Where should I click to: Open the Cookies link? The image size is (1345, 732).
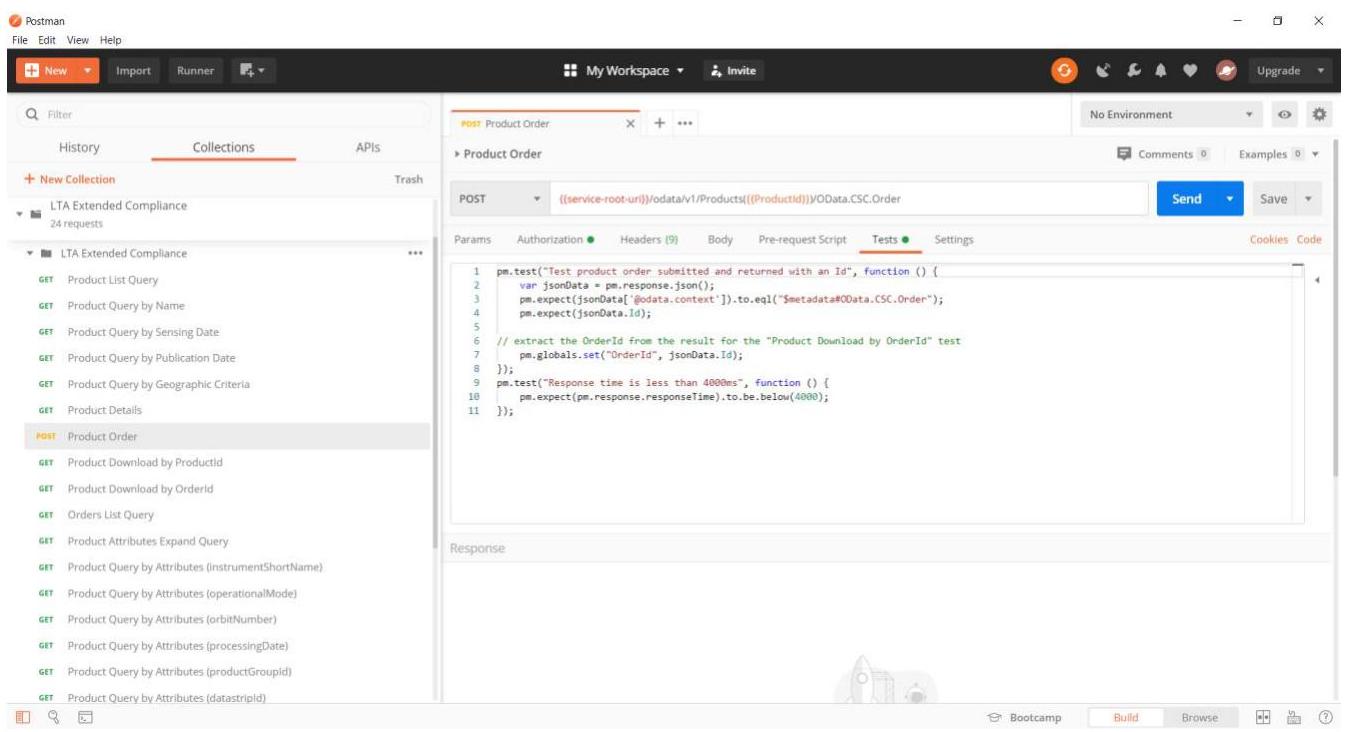tap(1269, 240)
